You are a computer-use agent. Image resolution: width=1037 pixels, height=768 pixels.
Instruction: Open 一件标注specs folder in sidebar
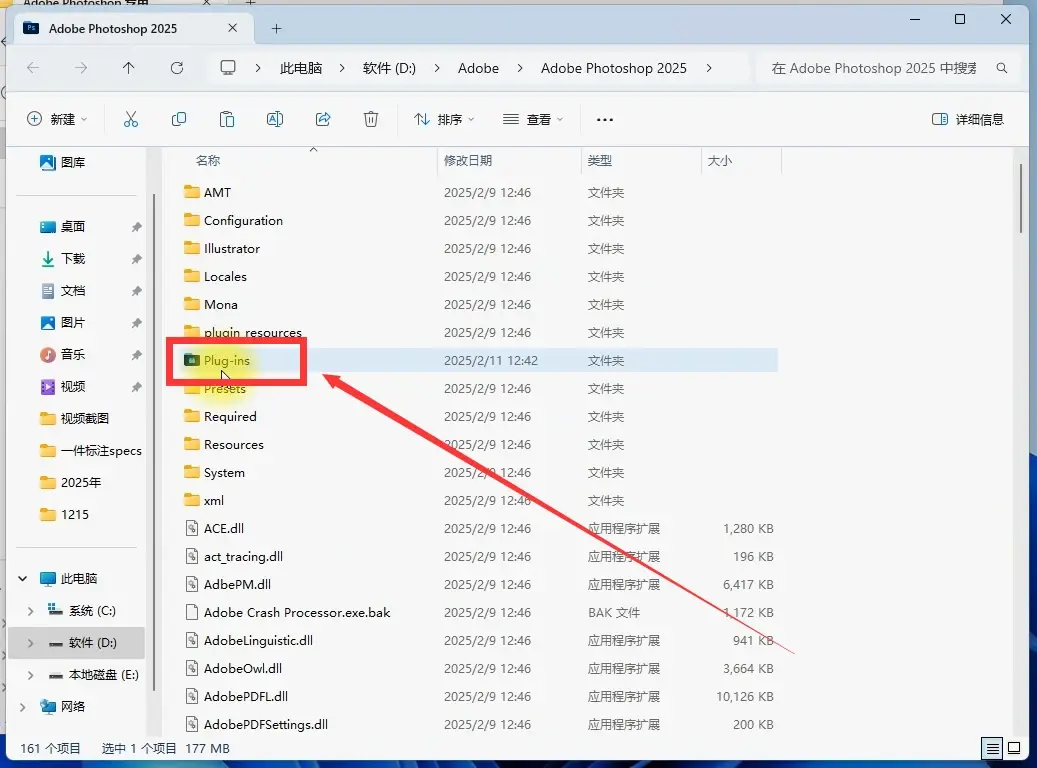coord(91,450)
